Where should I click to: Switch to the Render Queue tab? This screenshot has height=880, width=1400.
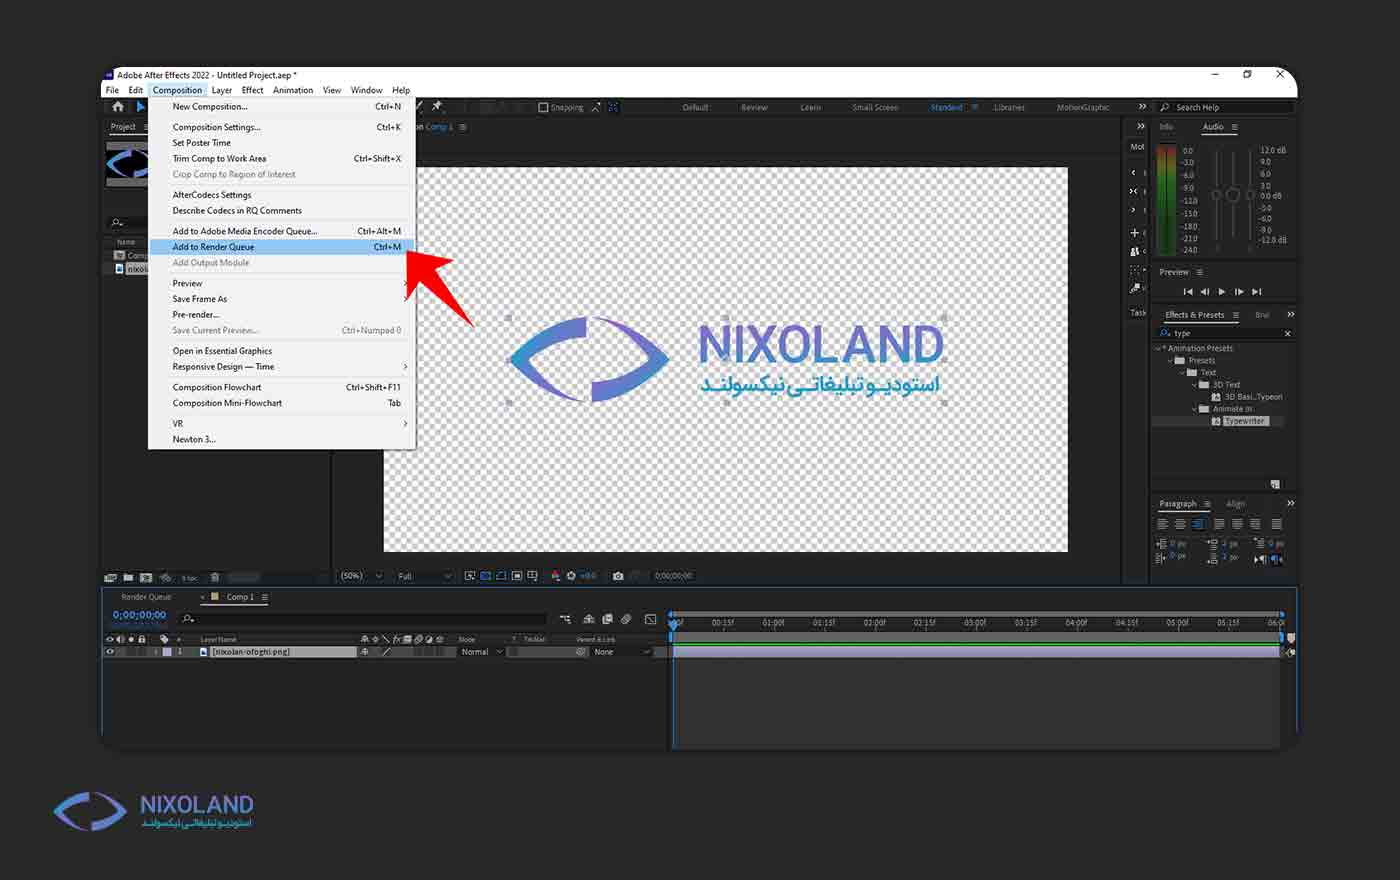coord(146,597)
